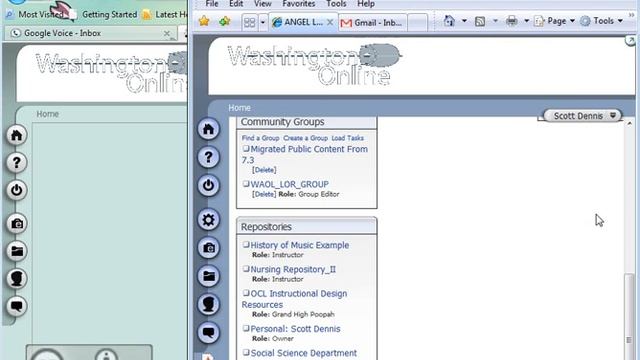Open folder icon in ANGEL sidebar
Image resolution: width=640 pixels, height=360 pixels.
[209, 276]
